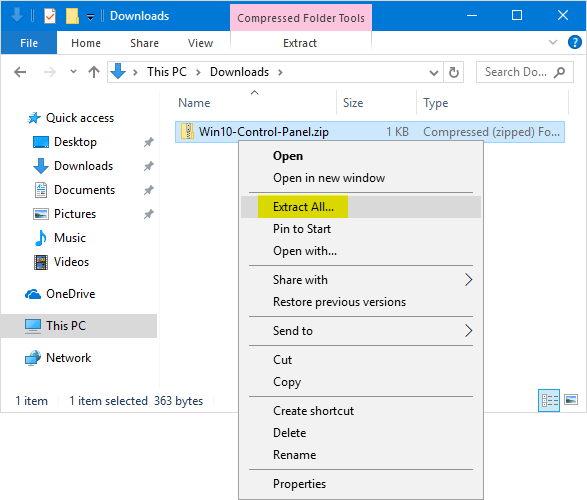
Task: Open the address bar history dropdown
Action: point(434,72)
